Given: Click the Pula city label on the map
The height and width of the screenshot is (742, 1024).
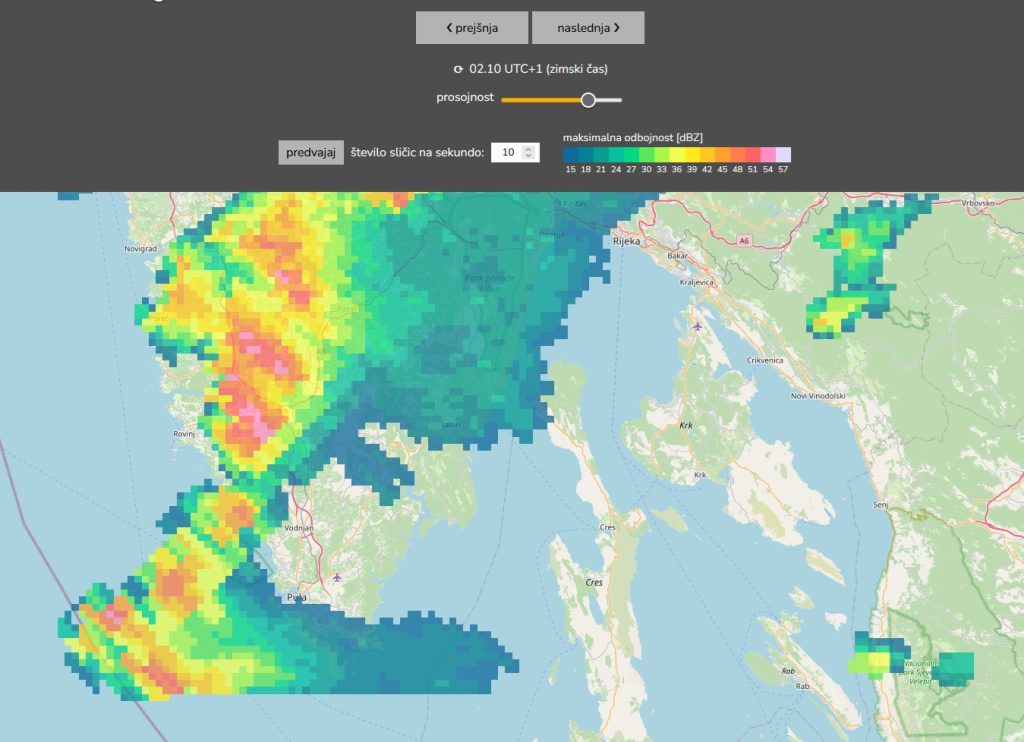Looking at the screenshot, I should (296, 598).
